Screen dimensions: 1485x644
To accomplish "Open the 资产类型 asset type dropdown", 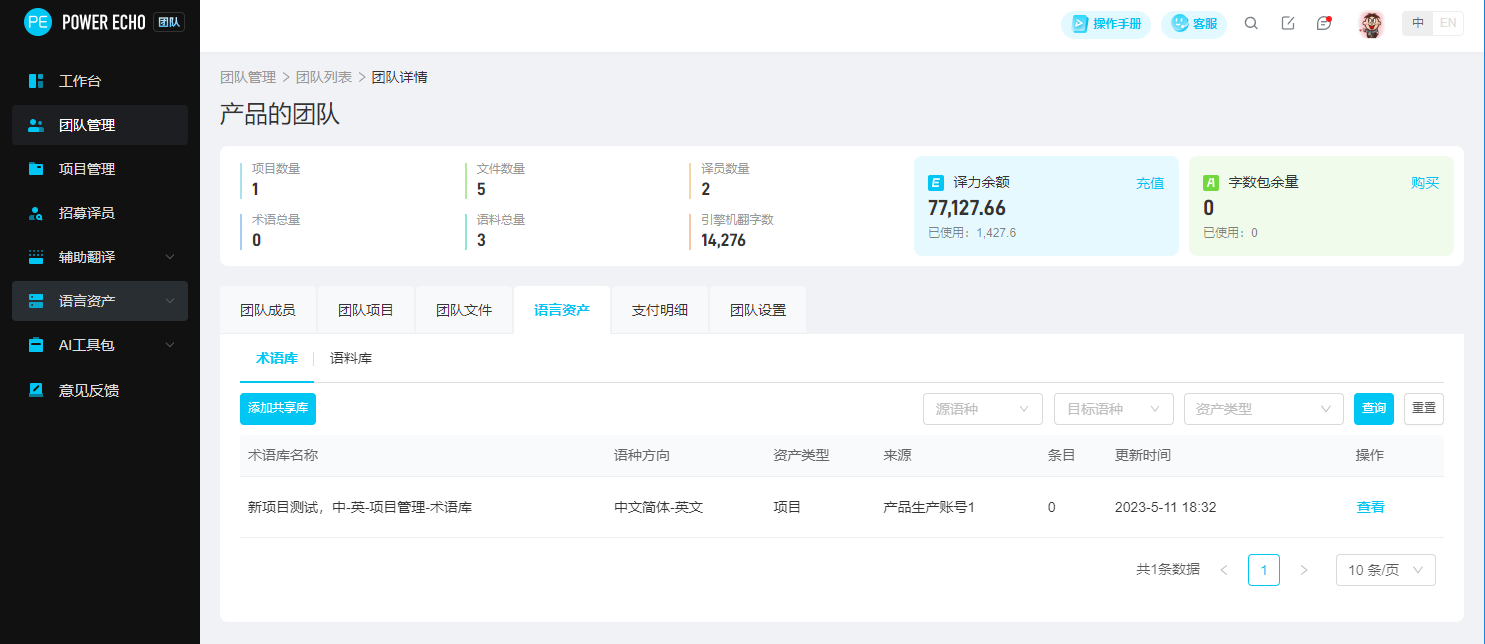I will 1263,409.
